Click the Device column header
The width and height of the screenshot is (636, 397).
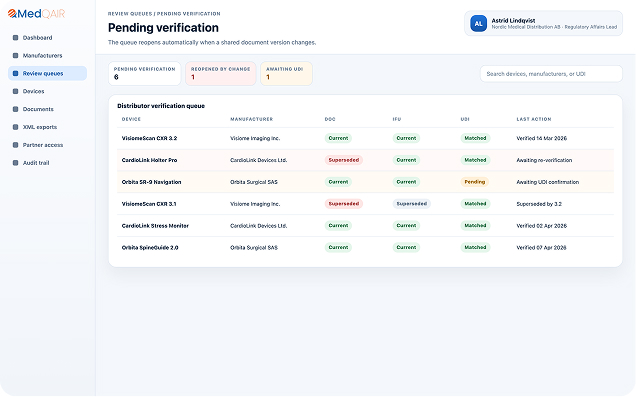point(131,119)
